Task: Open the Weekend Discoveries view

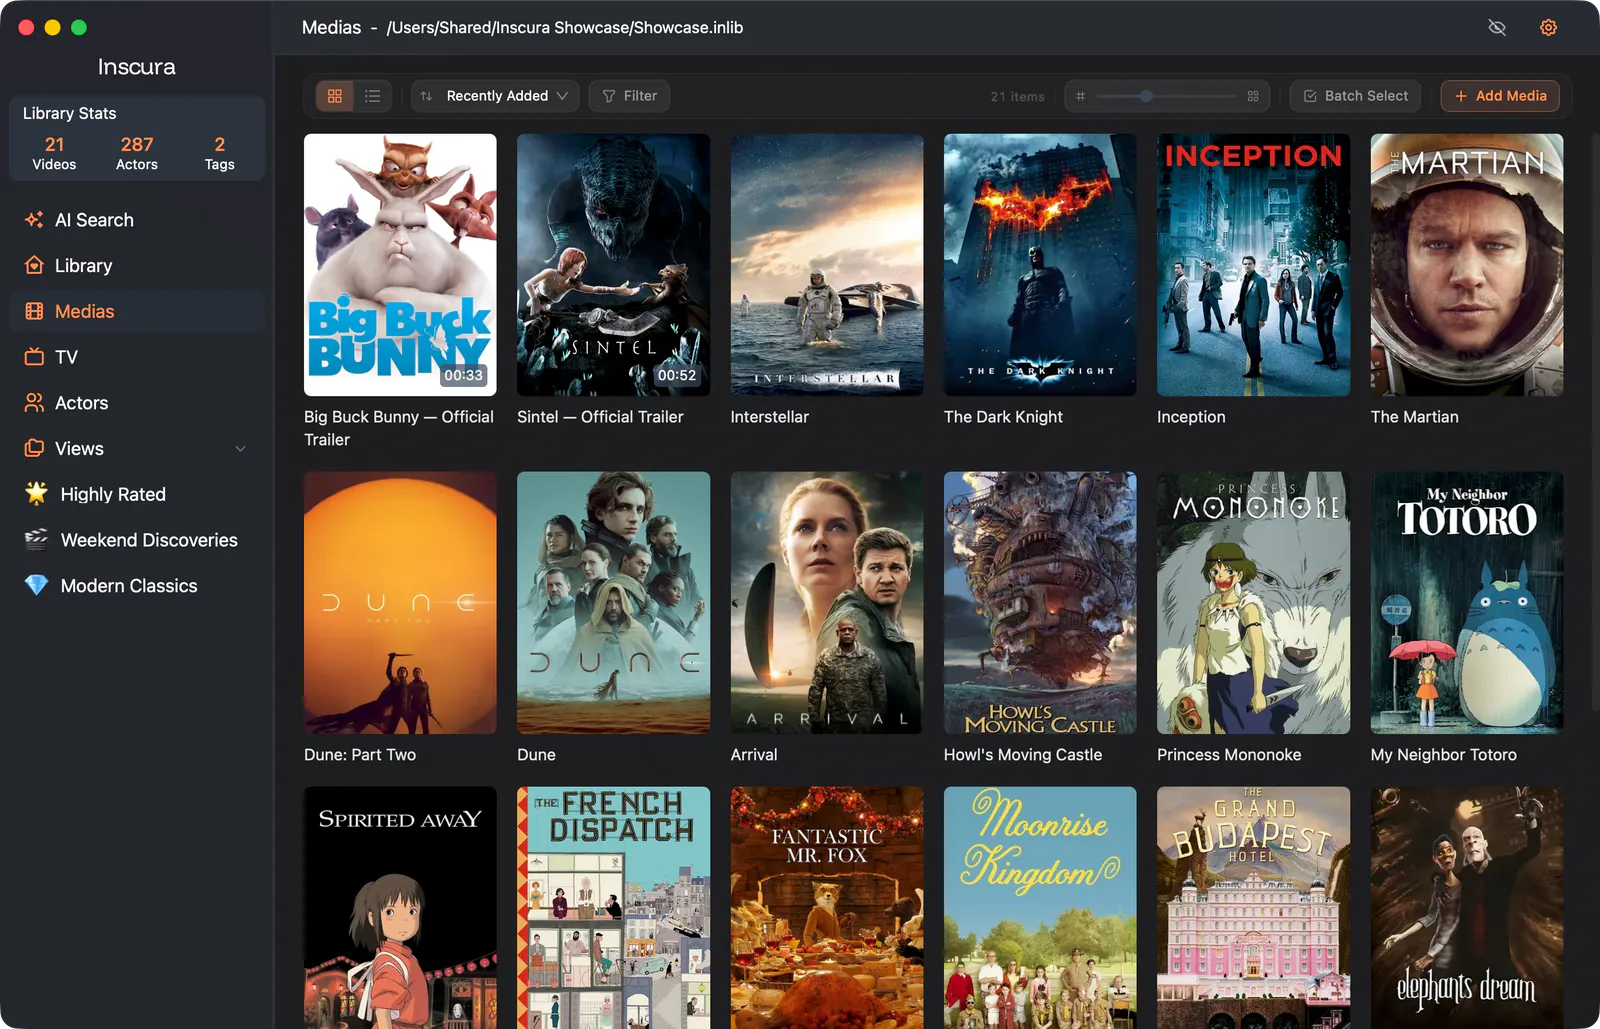Action: click(x=137, y=540)
